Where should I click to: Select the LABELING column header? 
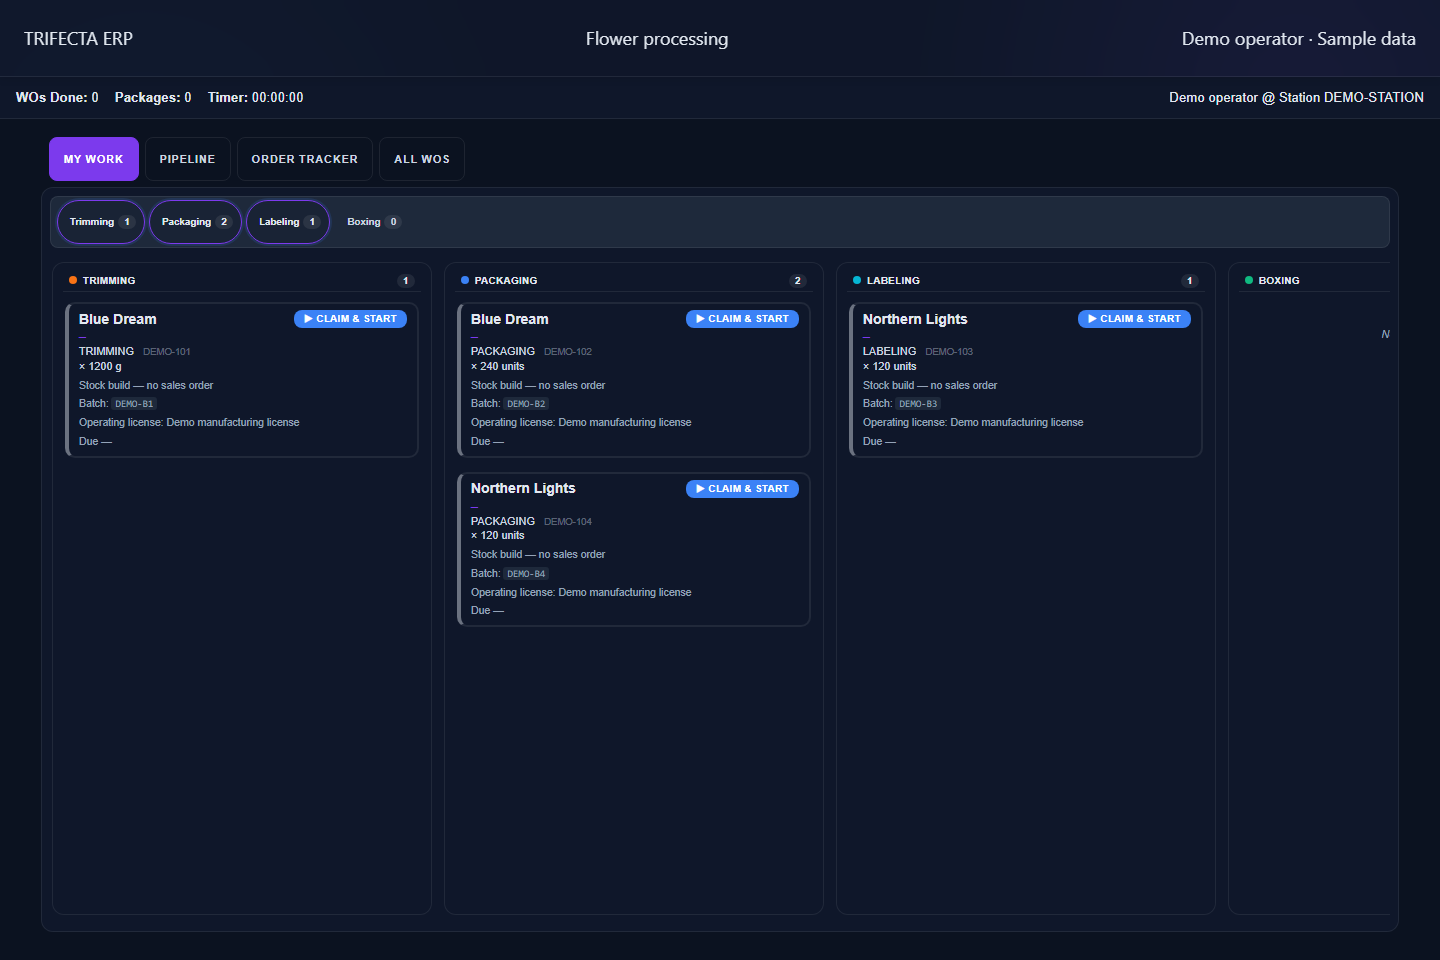[x=893, y=281]
